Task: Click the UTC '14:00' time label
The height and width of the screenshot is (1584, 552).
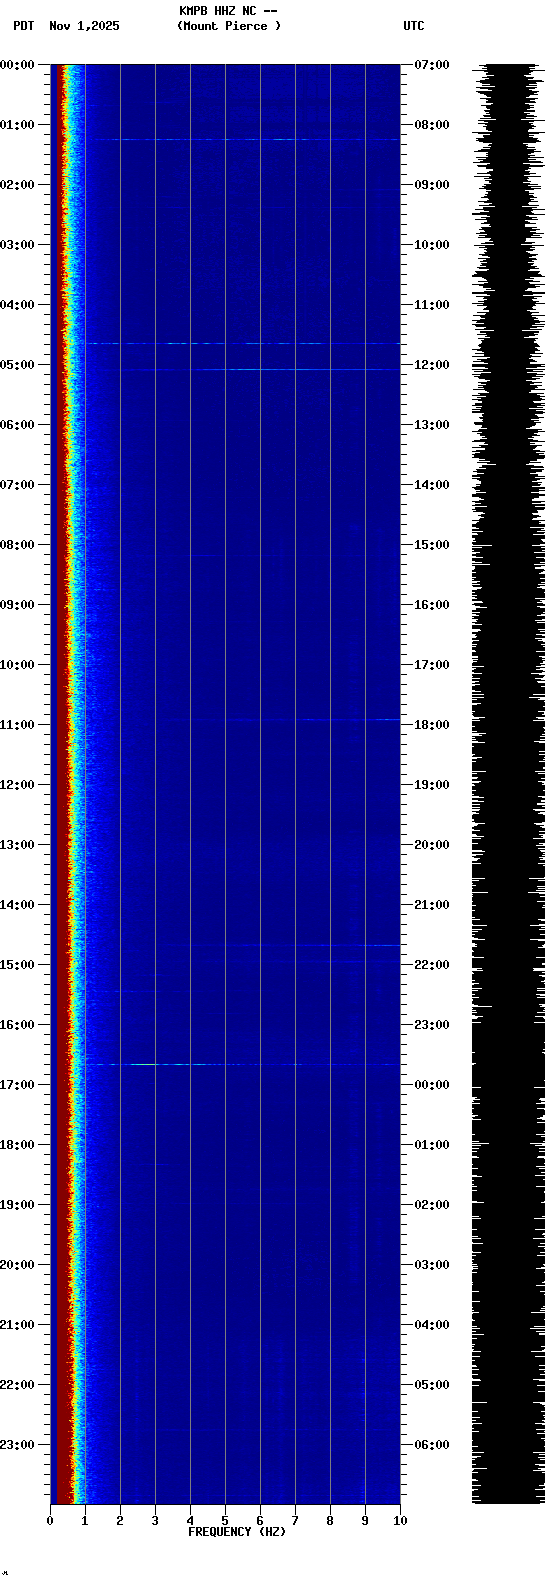Action: coord(432,485)
